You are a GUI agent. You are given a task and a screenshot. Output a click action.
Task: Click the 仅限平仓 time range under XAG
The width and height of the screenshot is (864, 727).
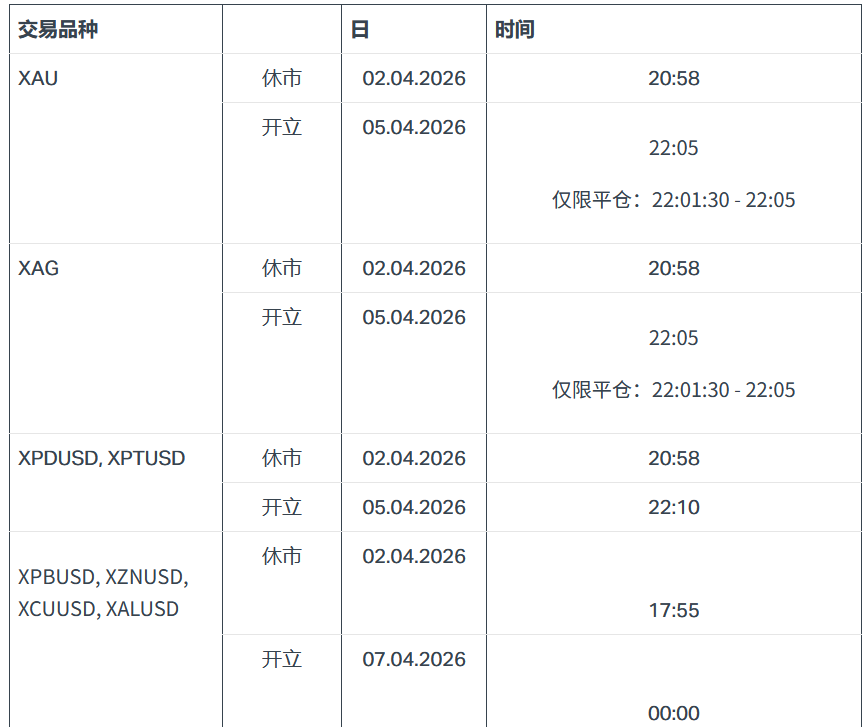pyautogui.click(x=674, y=390)
